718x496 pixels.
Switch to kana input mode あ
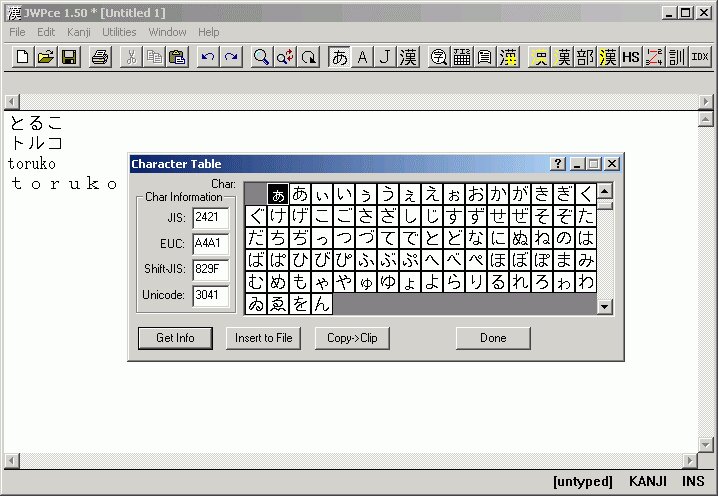pyautogui.click(x=339, y=57)
